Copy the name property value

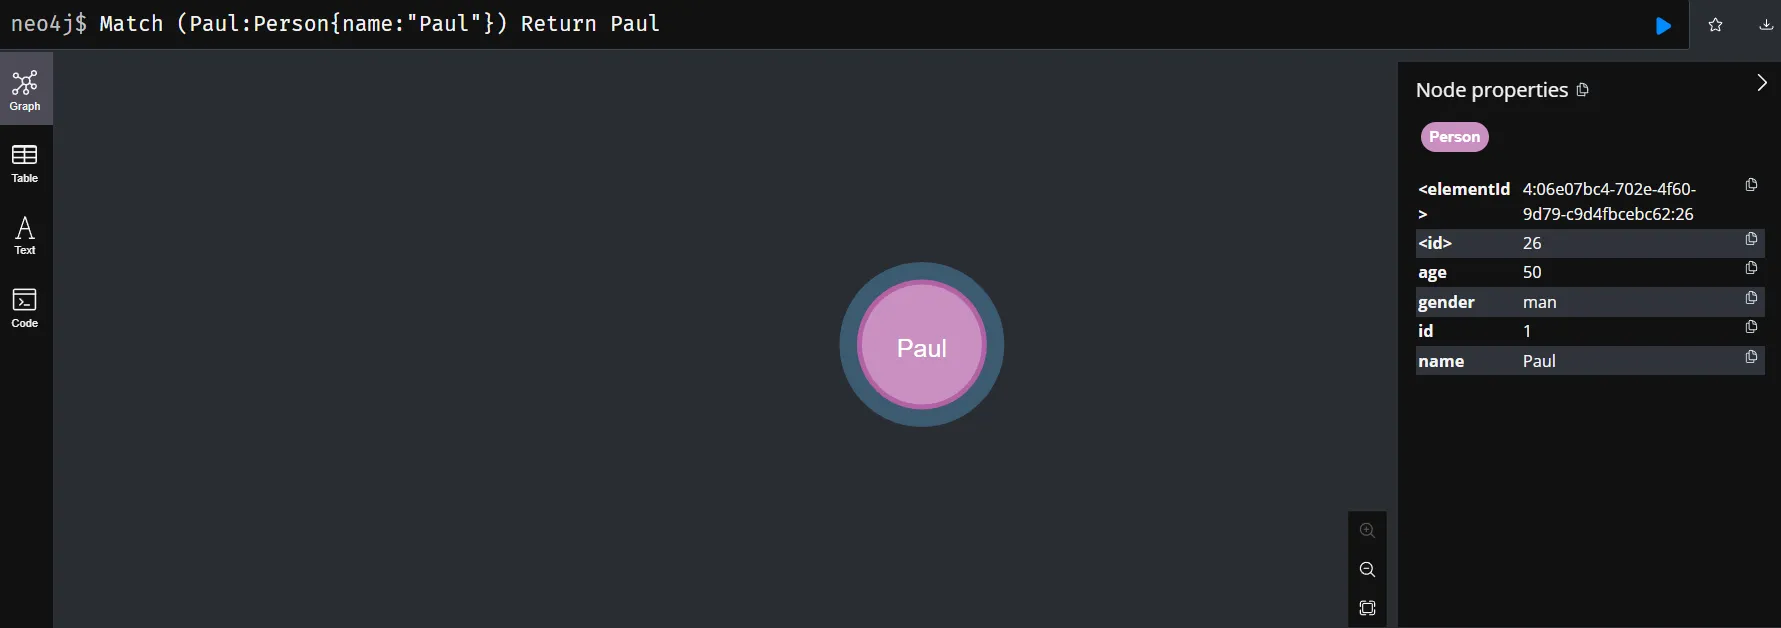[x=1751, y=357]
